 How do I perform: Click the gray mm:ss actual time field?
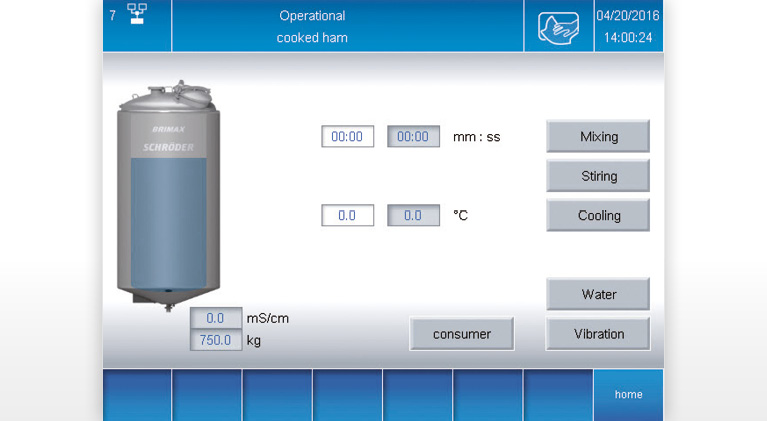click(413, 137)
